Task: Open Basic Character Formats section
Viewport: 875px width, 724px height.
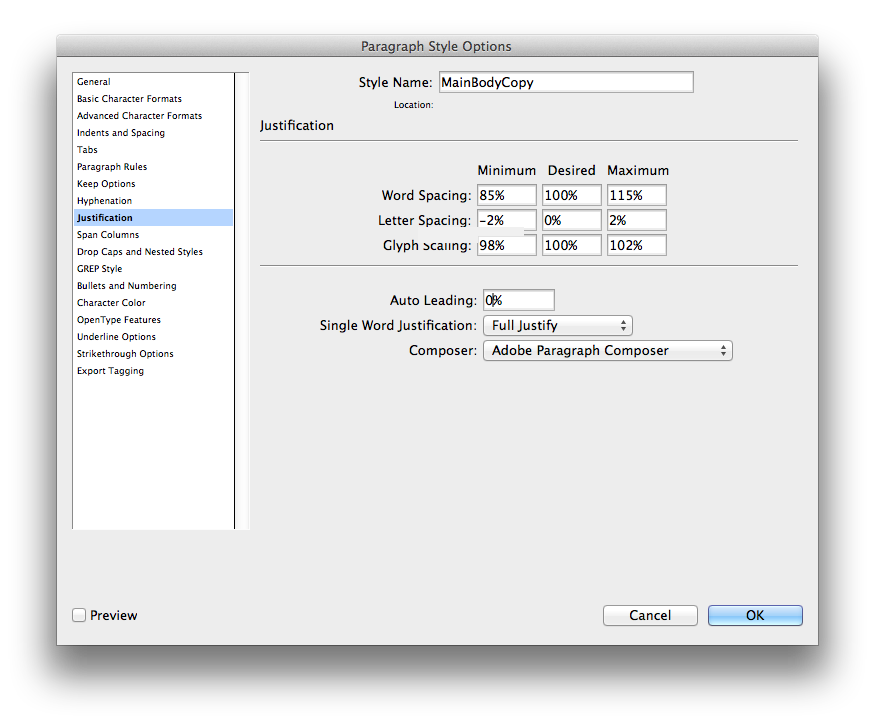Action: pyautogui.click(x=129, y=99)
